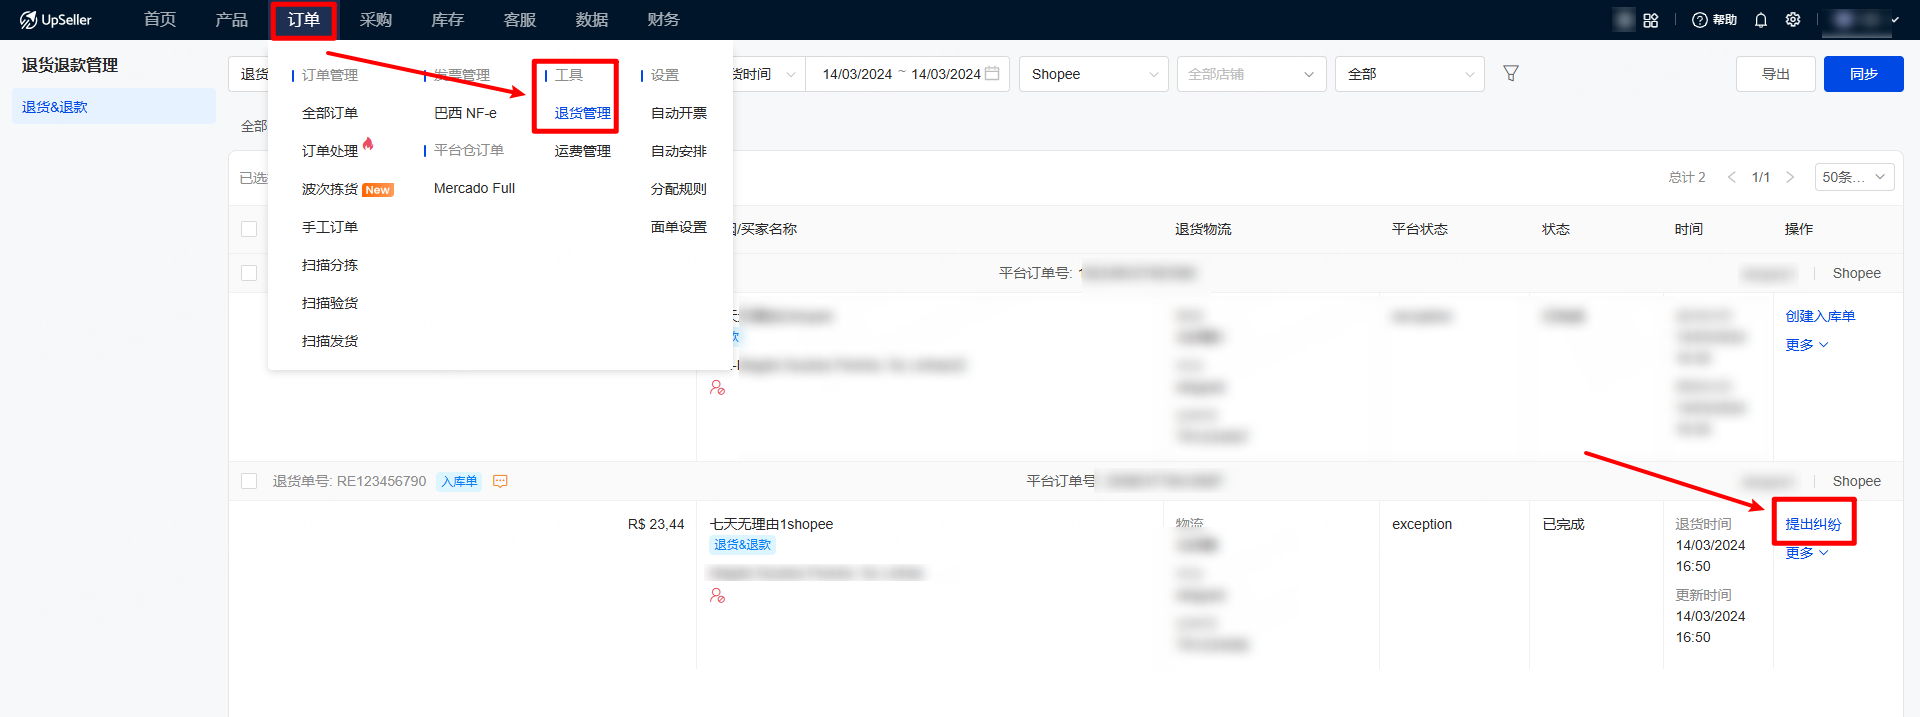Click the UpSeller logo icon
This screenshot has width=1920, height=717.
[x=28, y=20]
